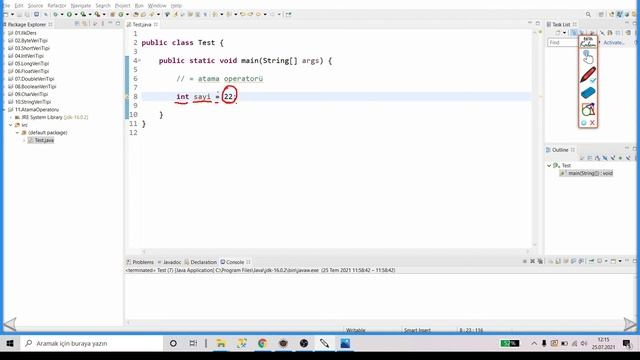Select 07.DoubleVeriTipi project
640x360 pixels.
pos(34,79)
